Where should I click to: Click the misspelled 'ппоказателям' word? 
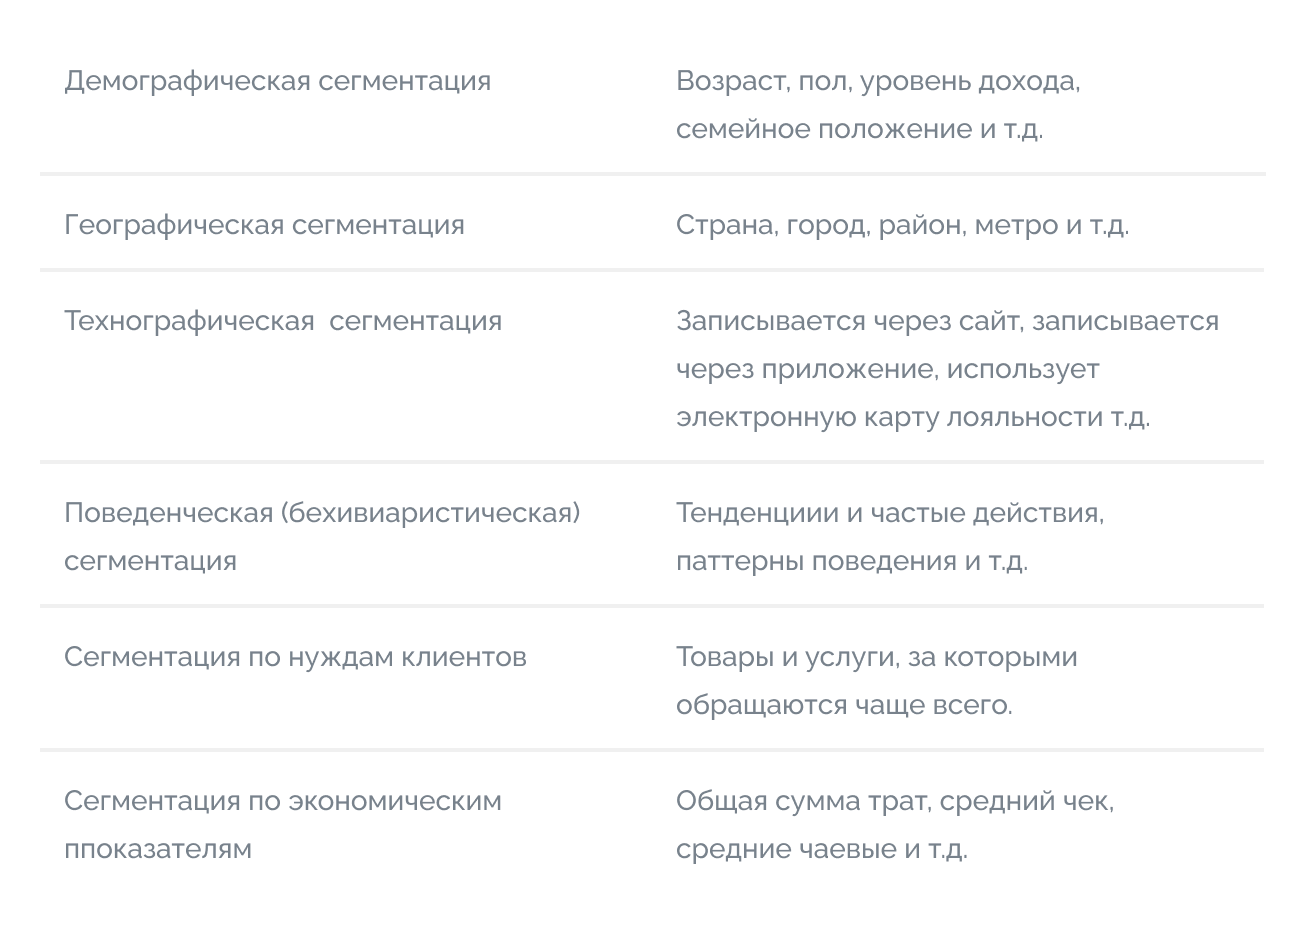click(158, 849)
